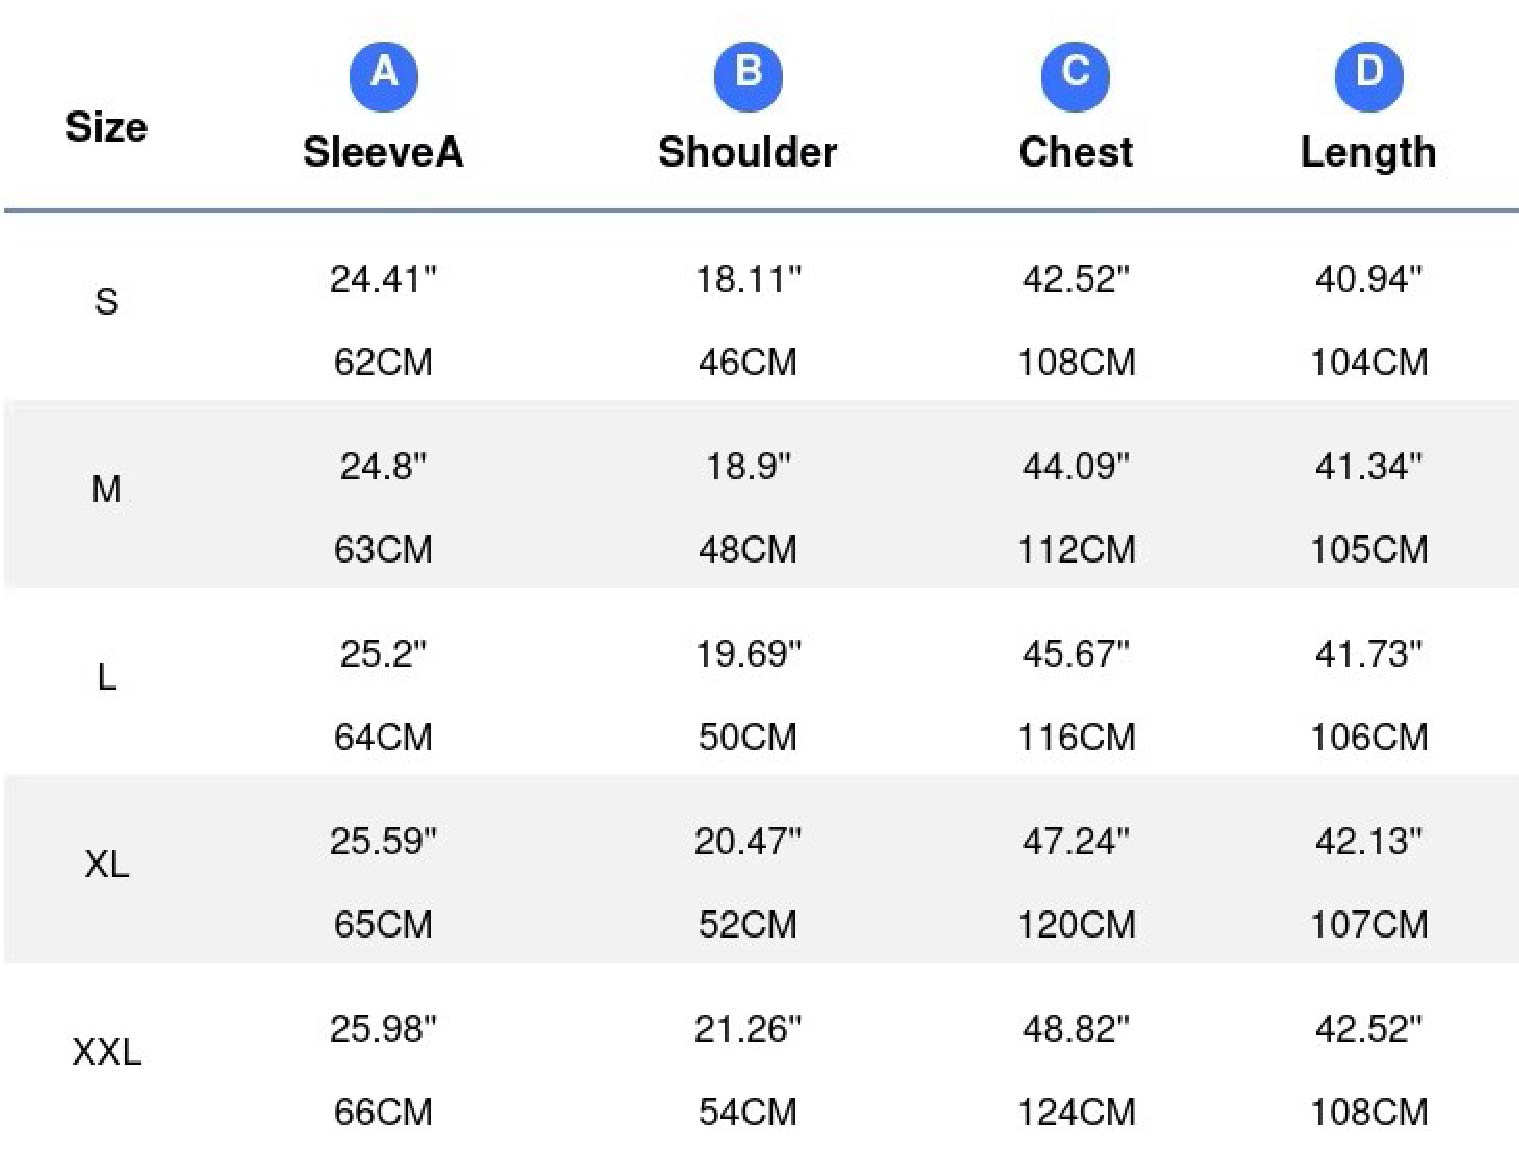Click the blue circle B icon

point(748,76)
